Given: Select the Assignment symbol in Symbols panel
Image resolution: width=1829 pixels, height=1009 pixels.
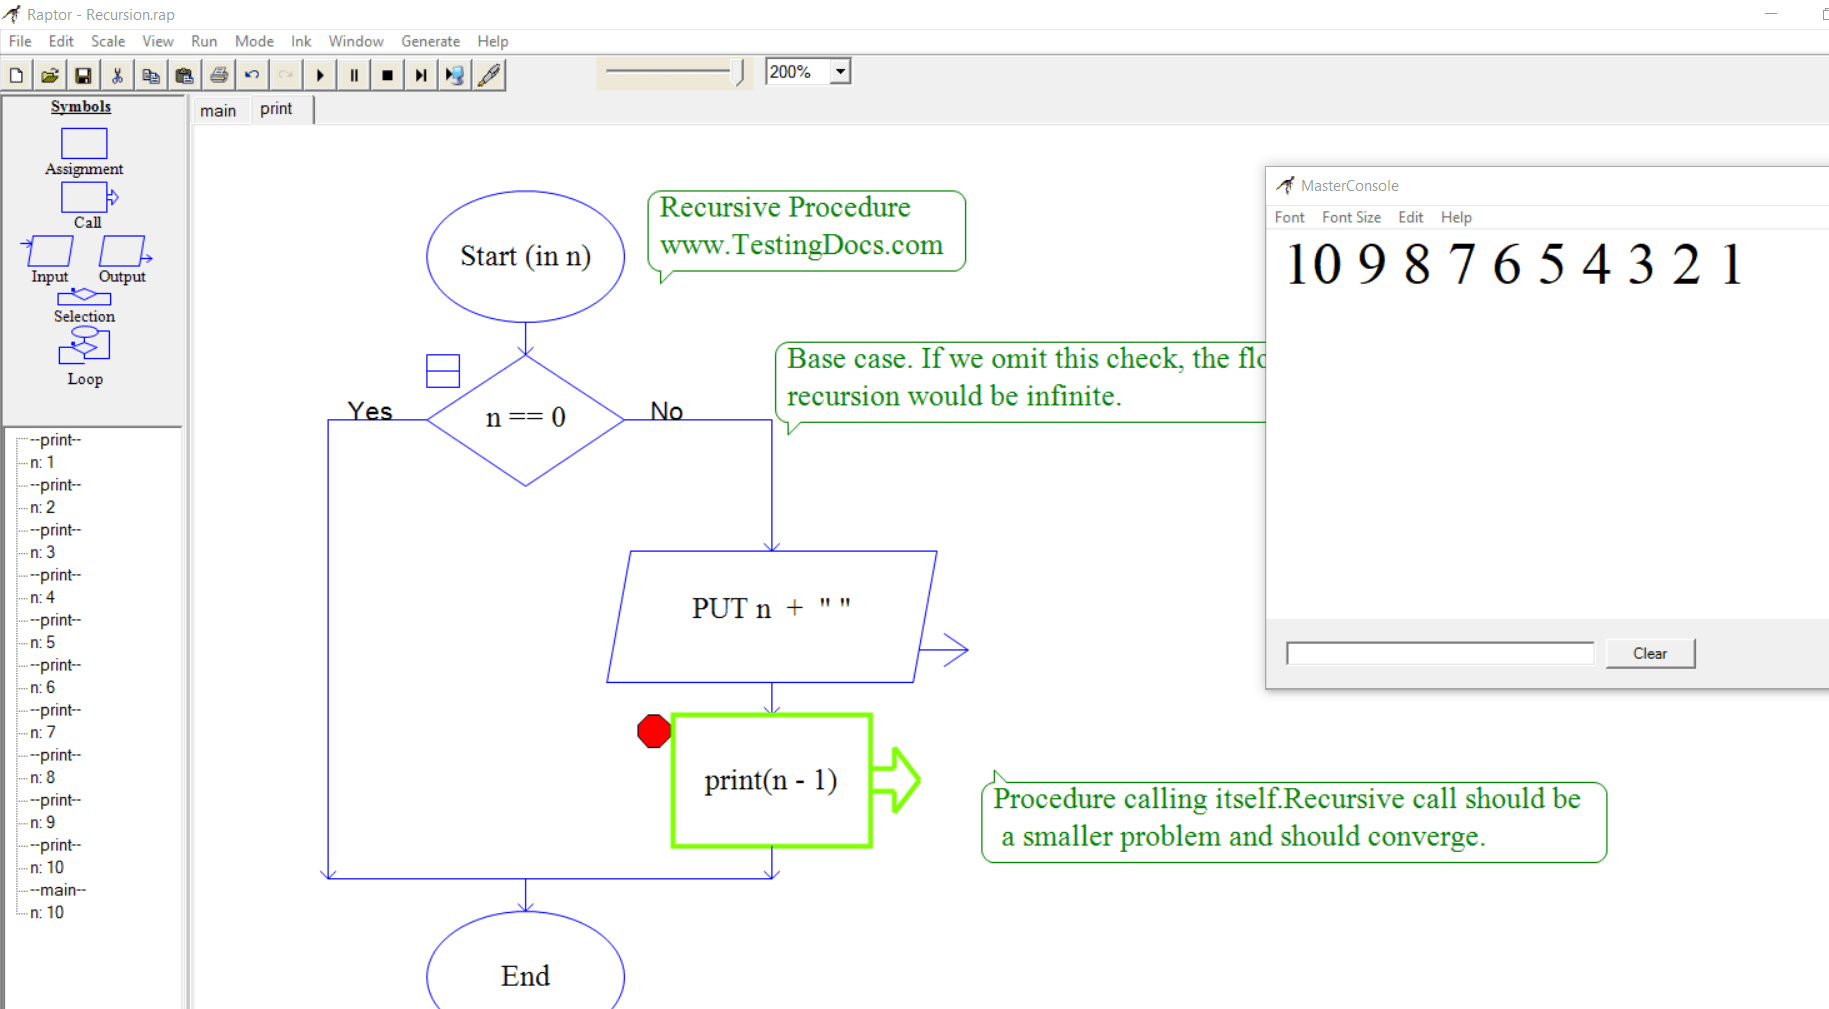Looking at the screenshot, I should pyautogui.click(x=83, y=144).
